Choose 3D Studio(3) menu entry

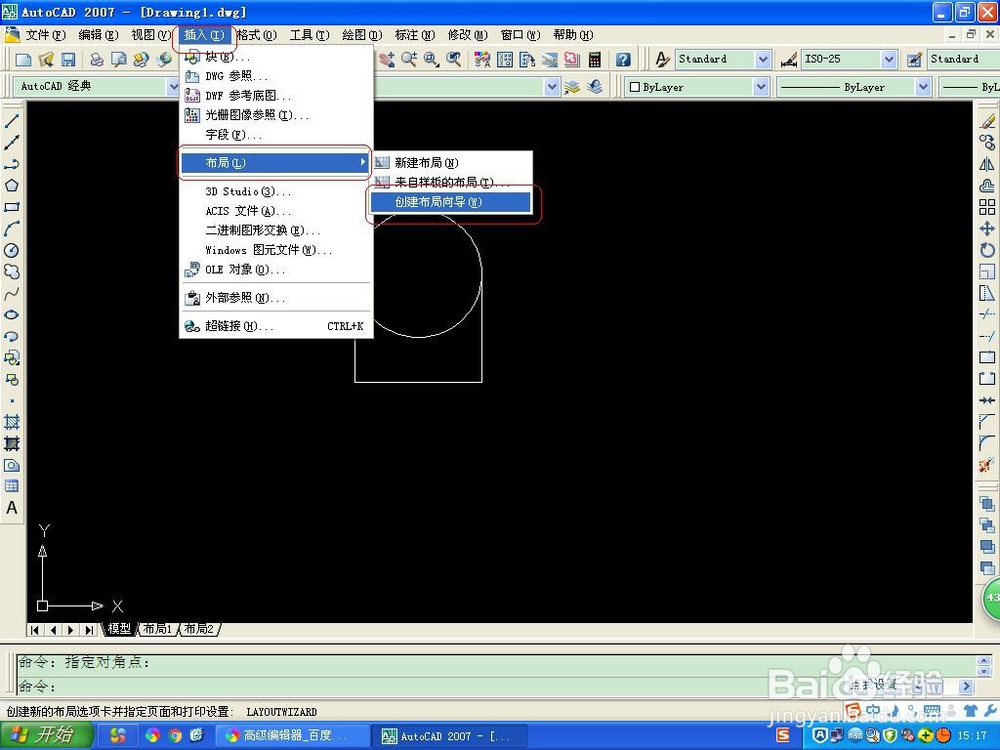pos(276,191)
